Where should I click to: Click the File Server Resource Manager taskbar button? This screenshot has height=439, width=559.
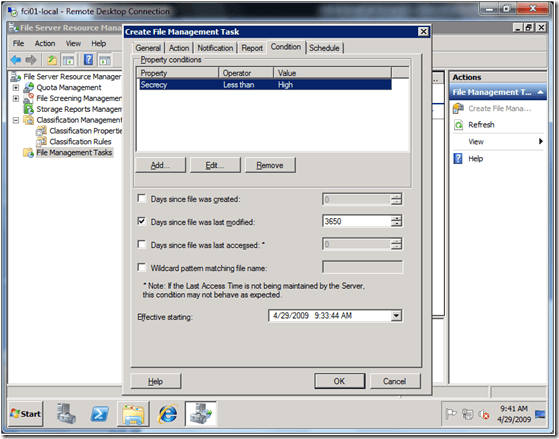[201, 414]
